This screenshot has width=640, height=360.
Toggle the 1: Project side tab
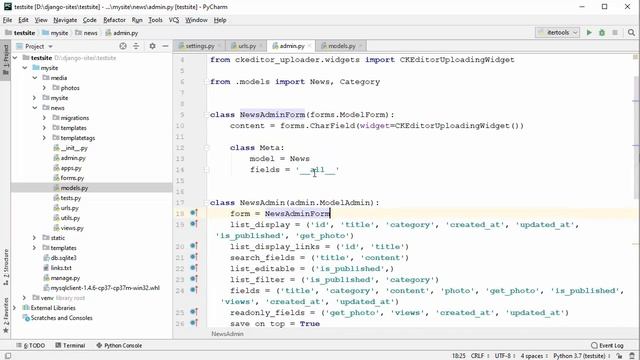click(x=6, y=60)
